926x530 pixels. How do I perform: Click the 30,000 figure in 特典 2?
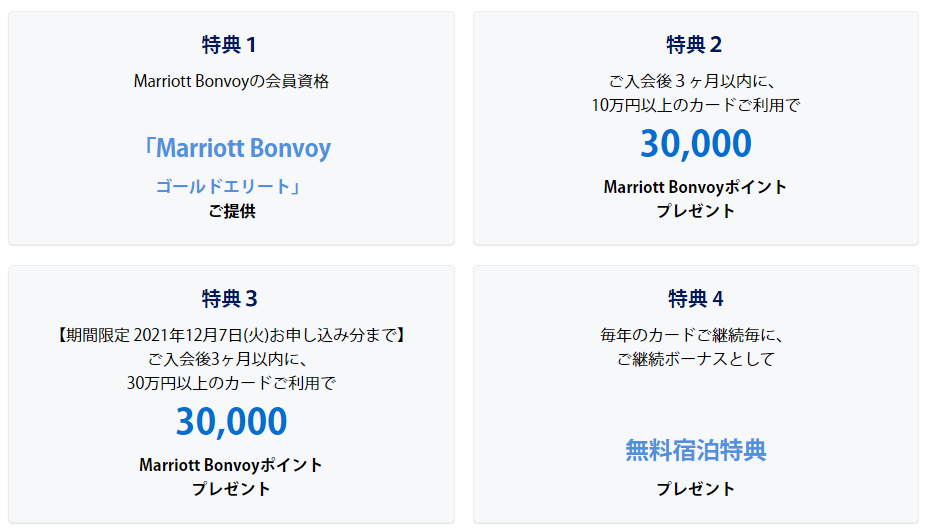coord(696,144)
